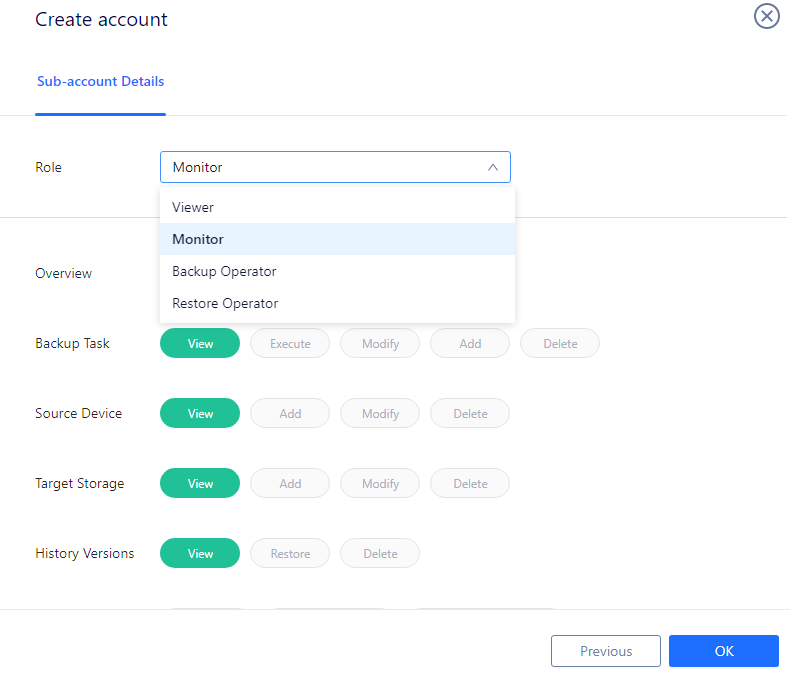Enable Restore permission for History Versions
Image resolution: width=790 pixels, height=679 pixels.
pos(290,554)
